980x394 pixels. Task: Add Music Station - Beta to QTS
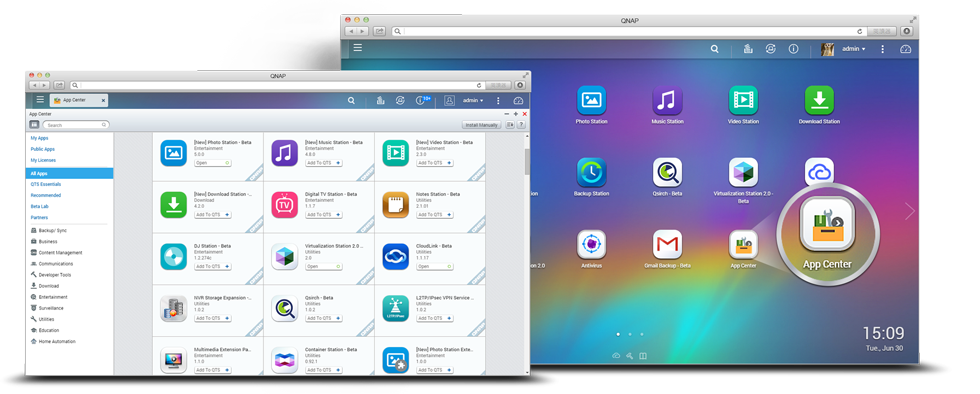[x=324, y=163]
